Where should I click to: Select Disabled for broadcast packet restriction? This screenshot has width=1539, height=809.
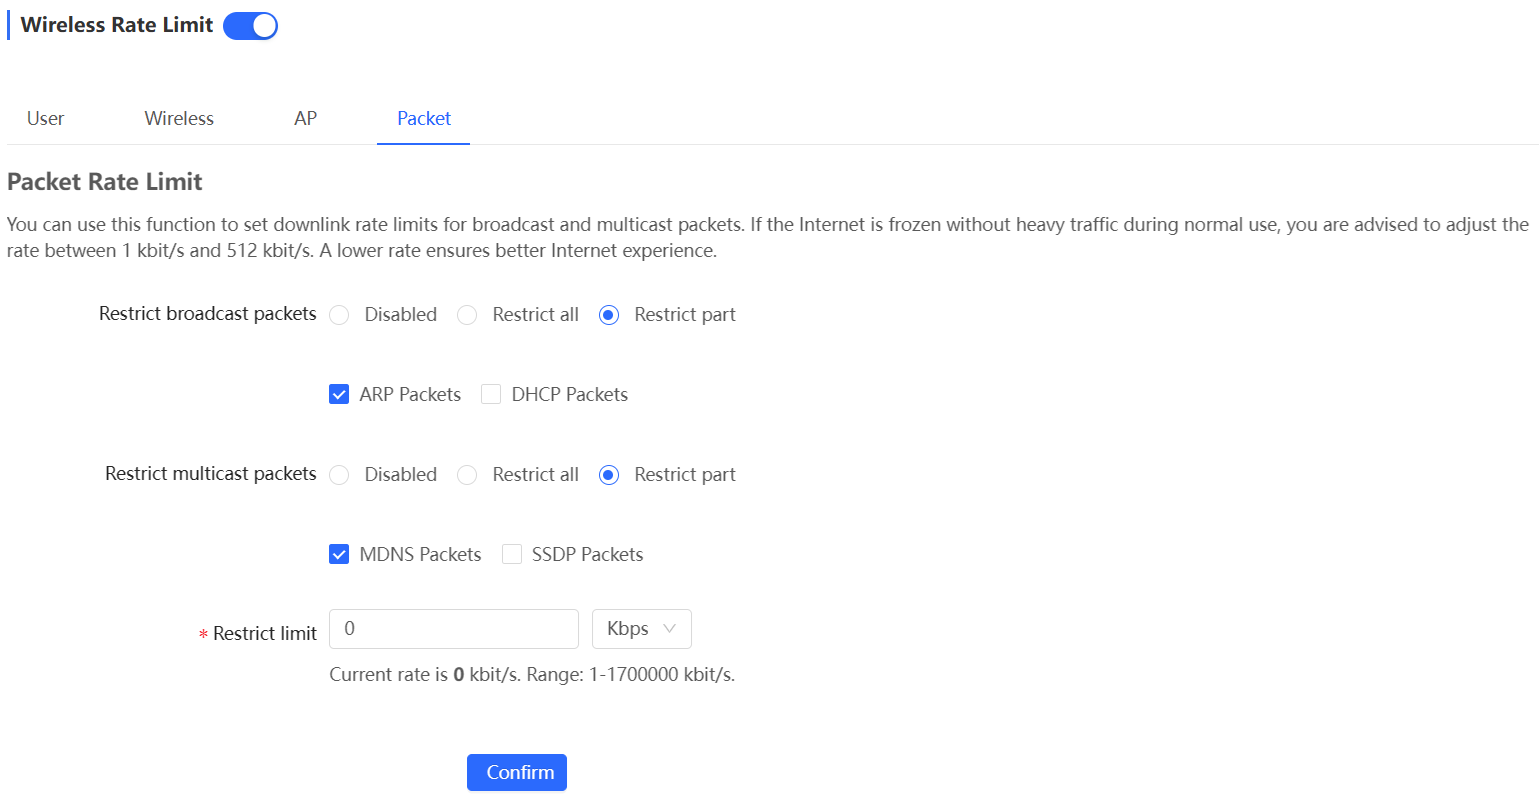tap(339, 314)
